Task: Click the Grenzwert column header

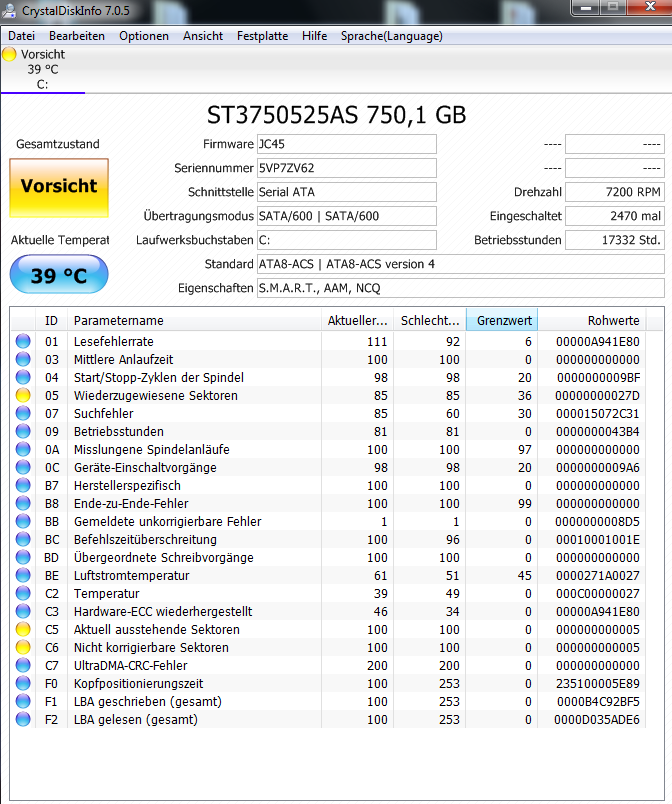Action: pos(502,320)
